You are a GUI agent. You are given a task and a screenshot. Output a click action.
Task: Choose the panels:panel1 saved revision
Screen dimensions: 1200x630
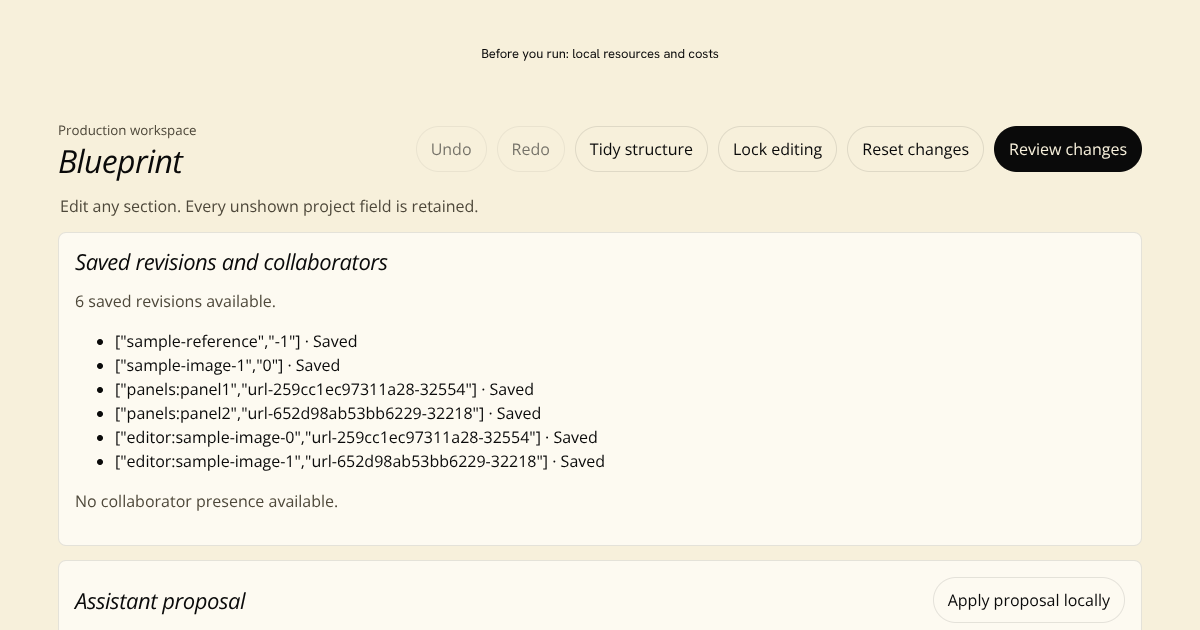(x=324, y=389)
